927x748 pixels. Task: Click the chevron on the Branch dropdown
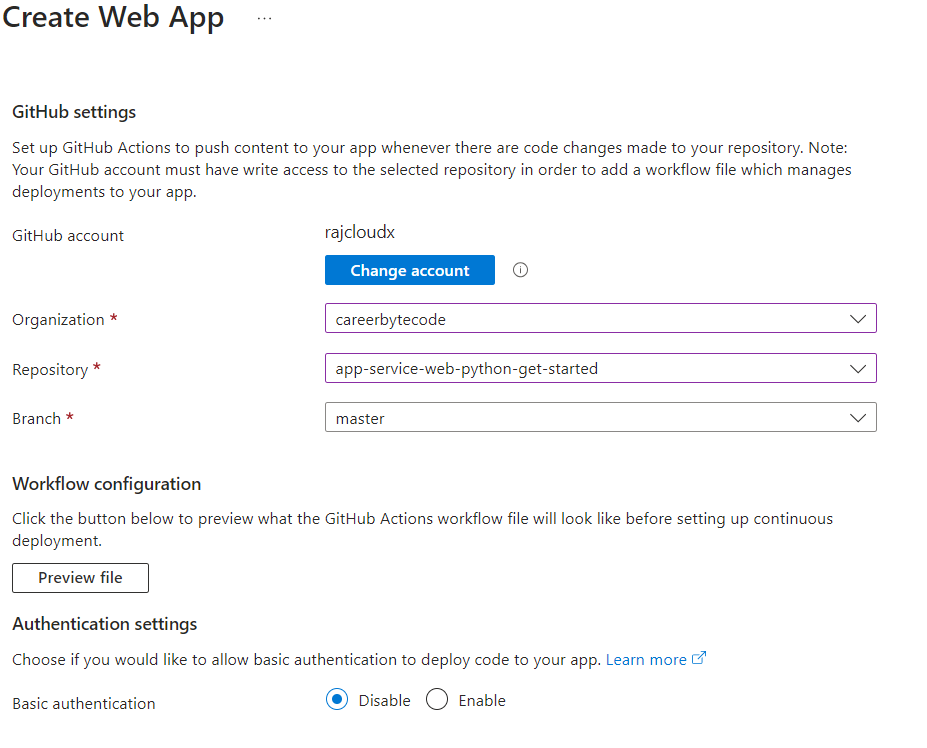[858, 417]
